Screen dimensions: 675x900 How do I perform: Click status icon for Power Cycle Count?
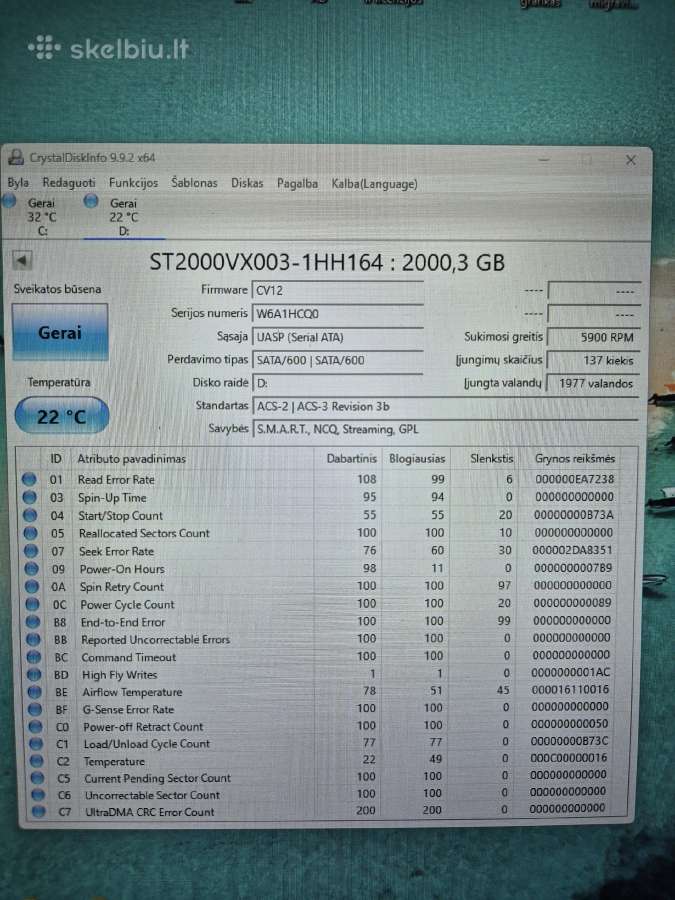(x=32, y=604)
